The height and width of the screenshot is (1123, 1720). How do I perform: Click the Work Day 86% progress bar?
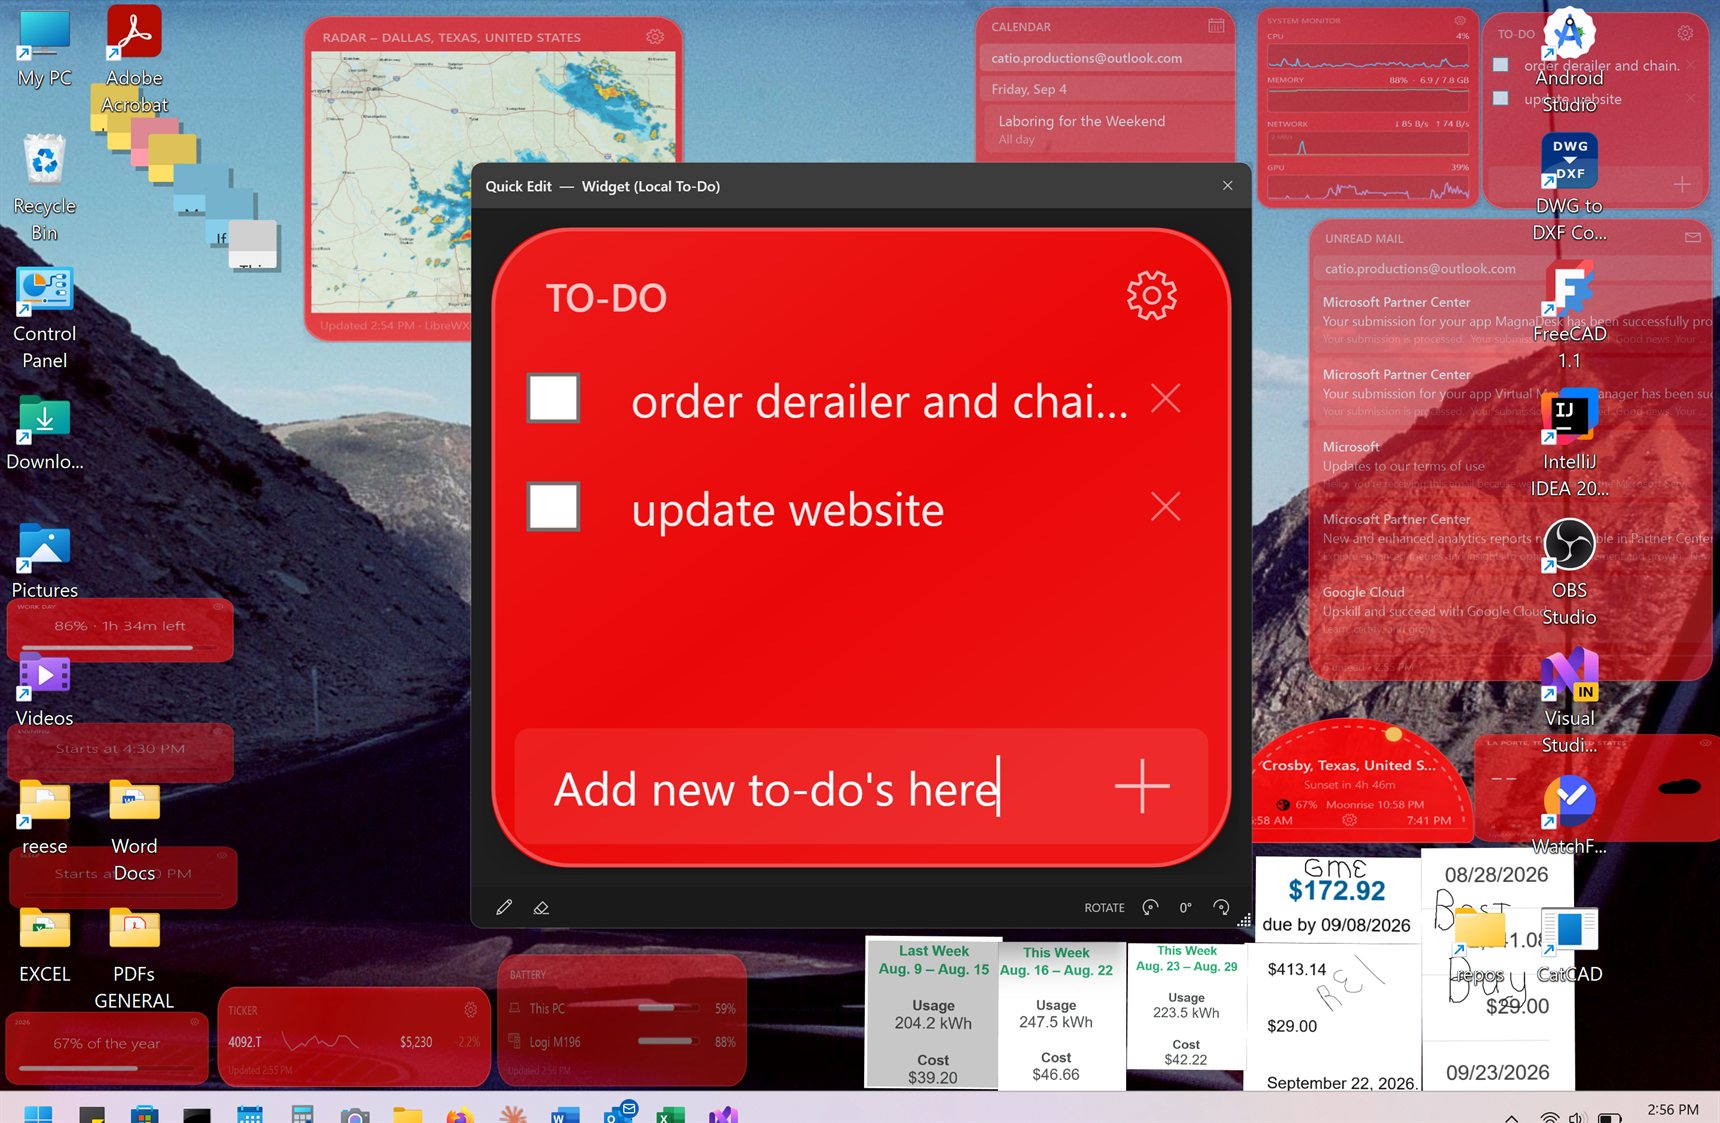[x=119, y=647]
